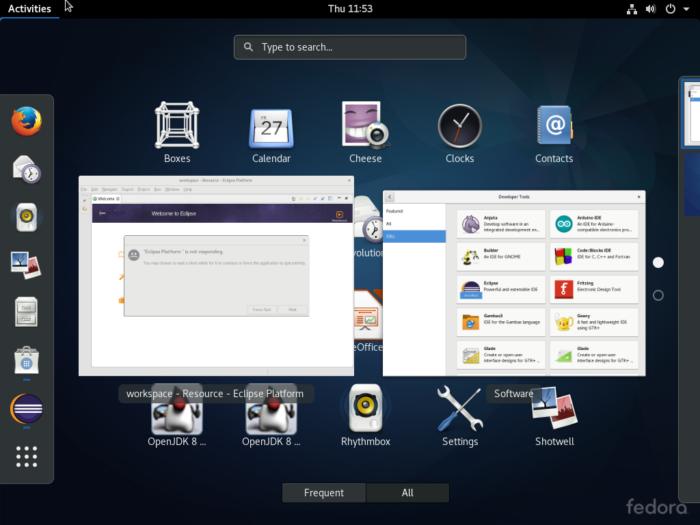Open power icon in top bar
This screenshot has width=700, height=525.
[x=670, y=9]
